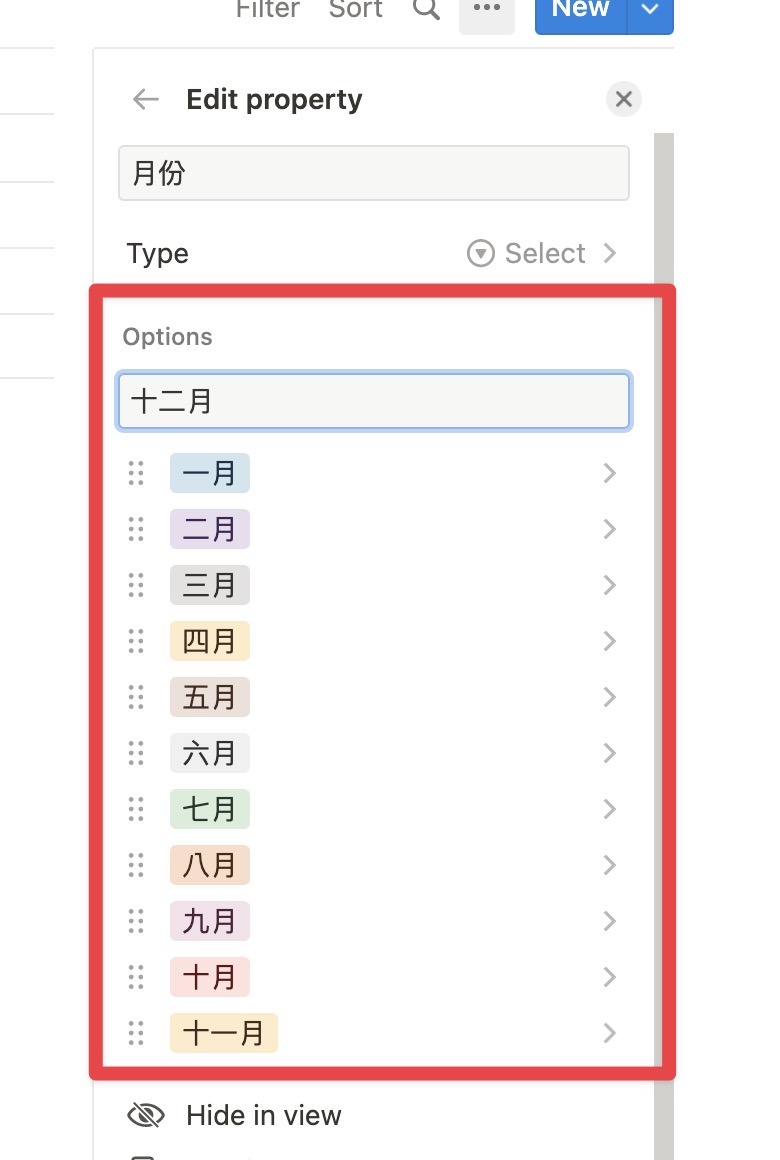Screen dimensions: 780x1160
Task: Close the Edit property panel
Action: [x=624, y=98]
